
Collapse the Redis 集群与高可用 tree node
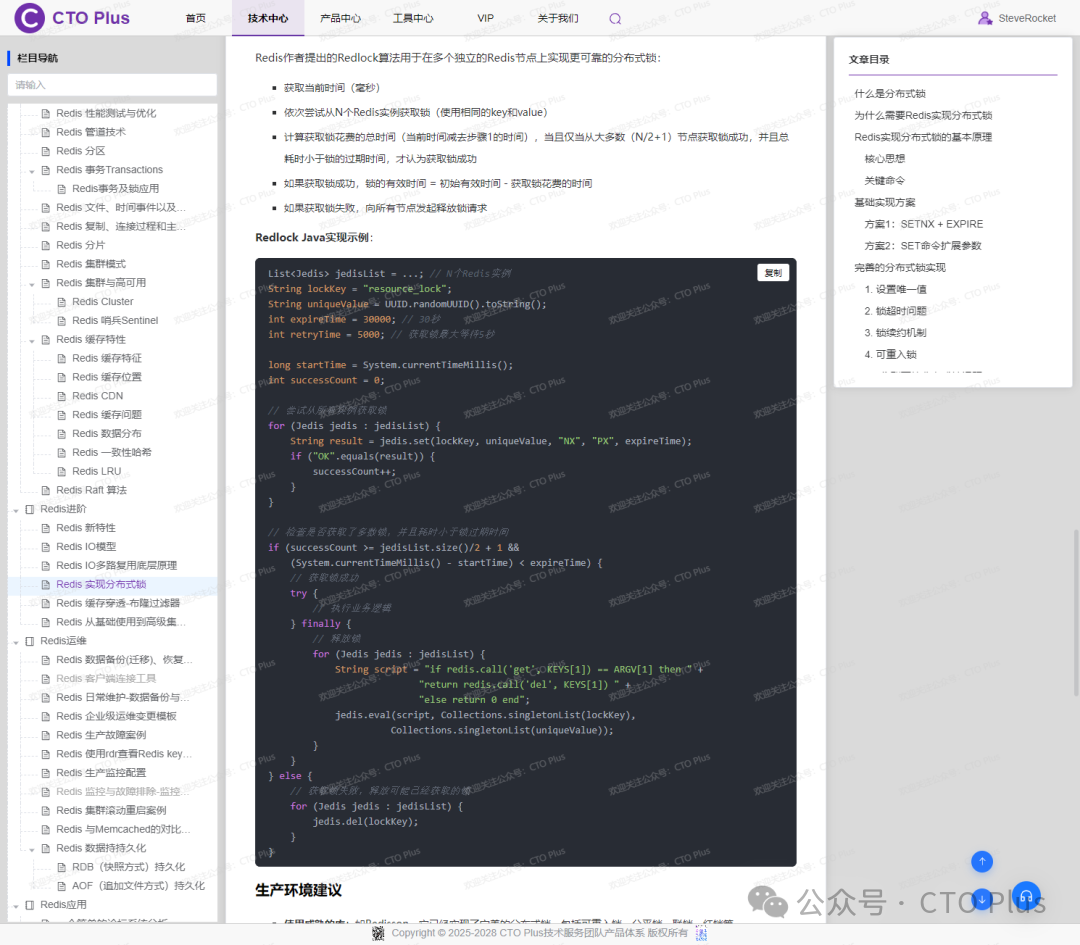[x=32, y=284]
